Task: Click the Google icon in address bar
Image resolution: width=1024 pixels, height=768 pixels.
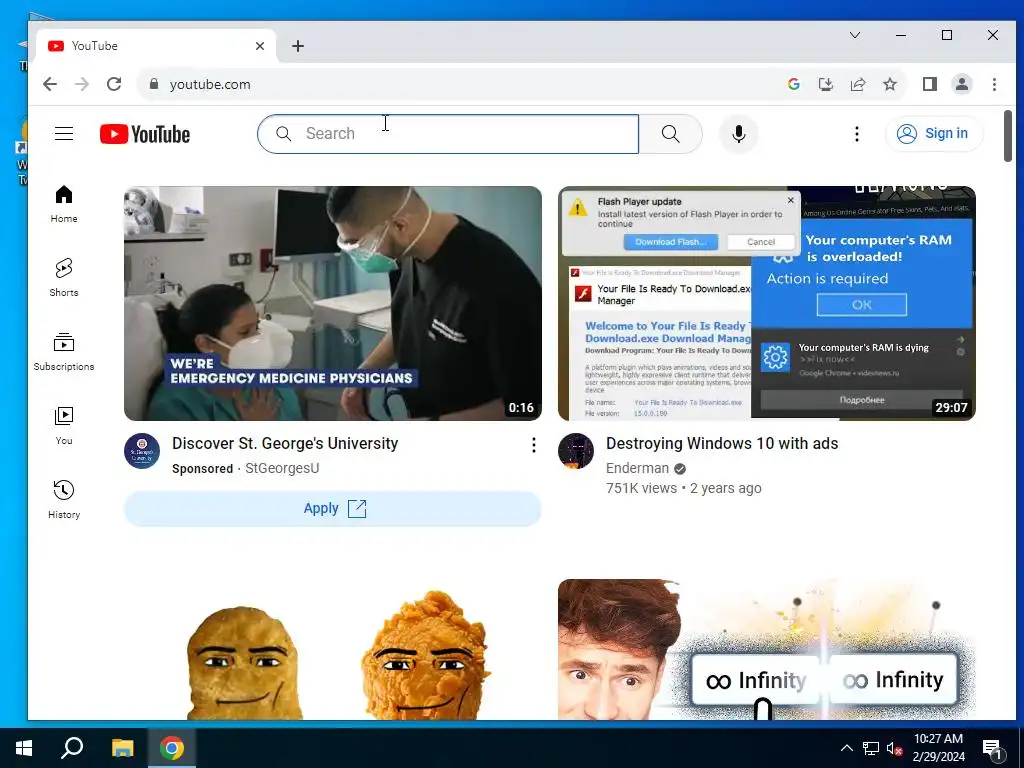Action: pos(793,84)
